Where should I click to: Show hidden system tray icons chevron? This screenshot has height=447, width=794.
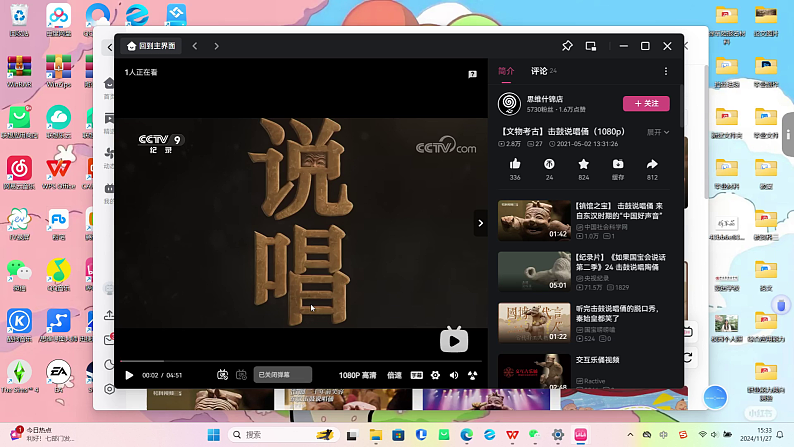[x=630, y=435]
